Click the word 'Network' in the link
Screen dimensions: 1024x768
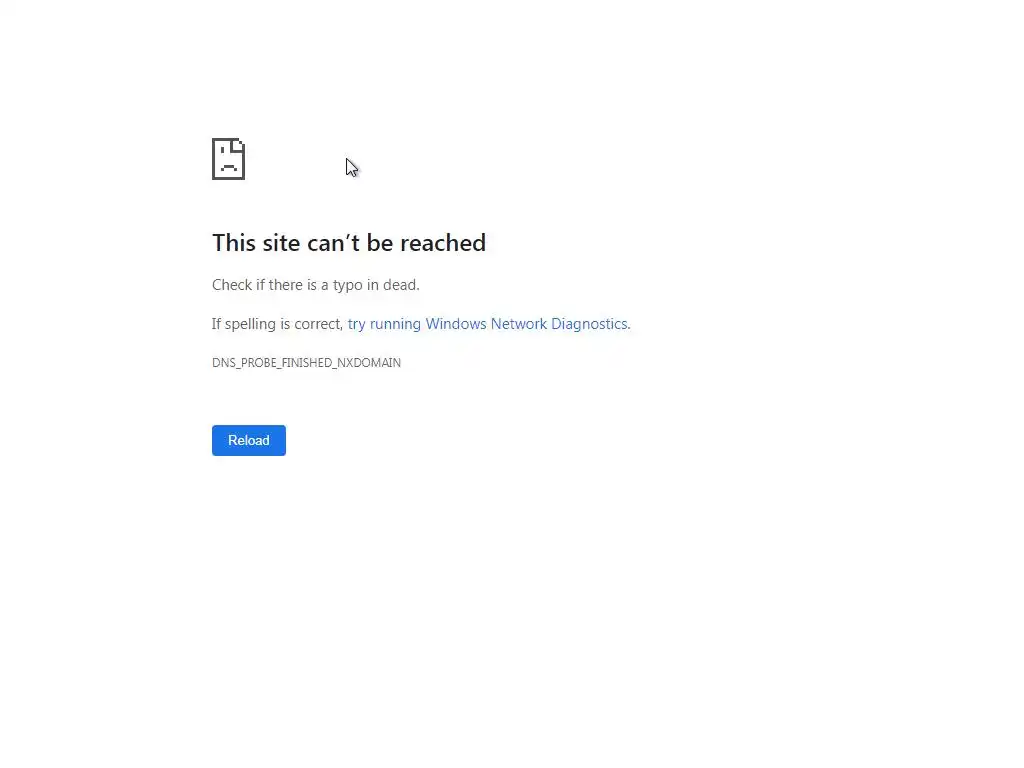pyautogui.click(x=519, y=324)
